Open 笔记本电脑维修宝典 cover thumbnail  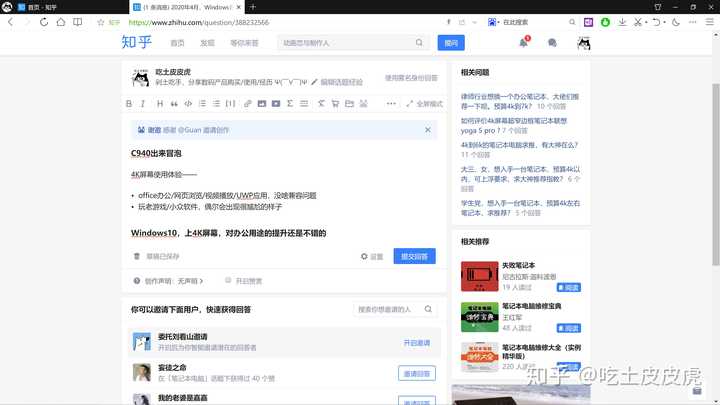point(479,317)
